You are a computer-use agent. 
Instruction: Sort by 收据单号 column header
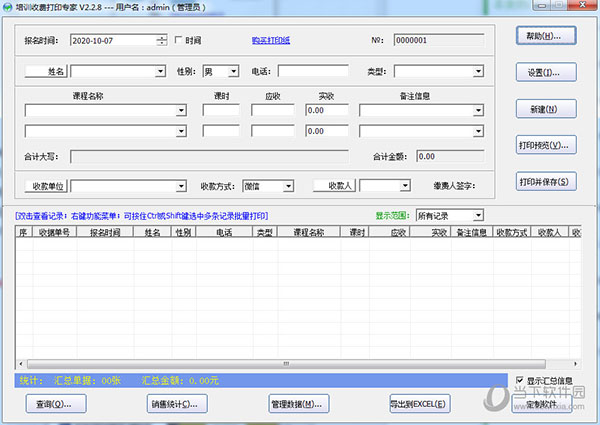55,232
